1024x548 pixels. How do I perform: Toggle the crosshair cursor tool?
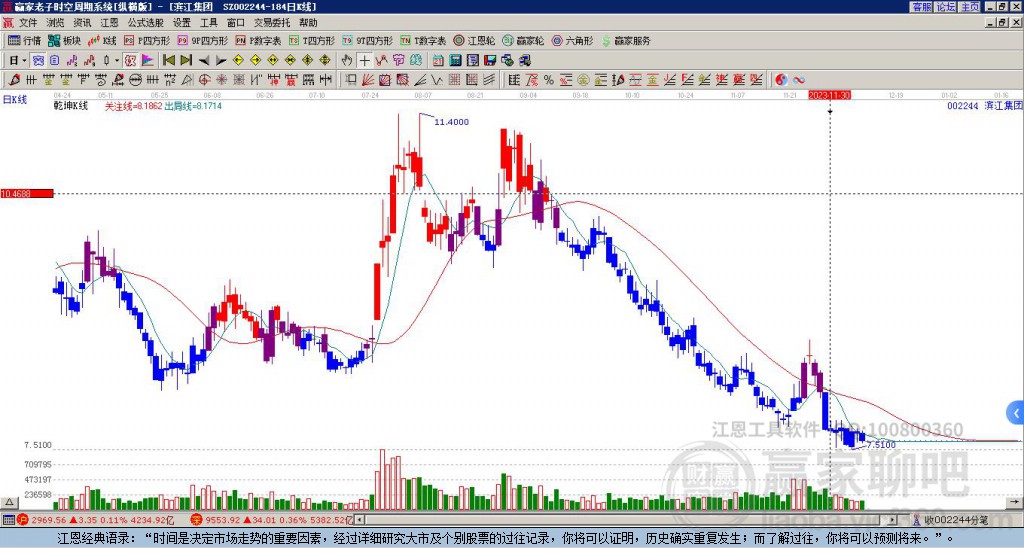(364, 61)
